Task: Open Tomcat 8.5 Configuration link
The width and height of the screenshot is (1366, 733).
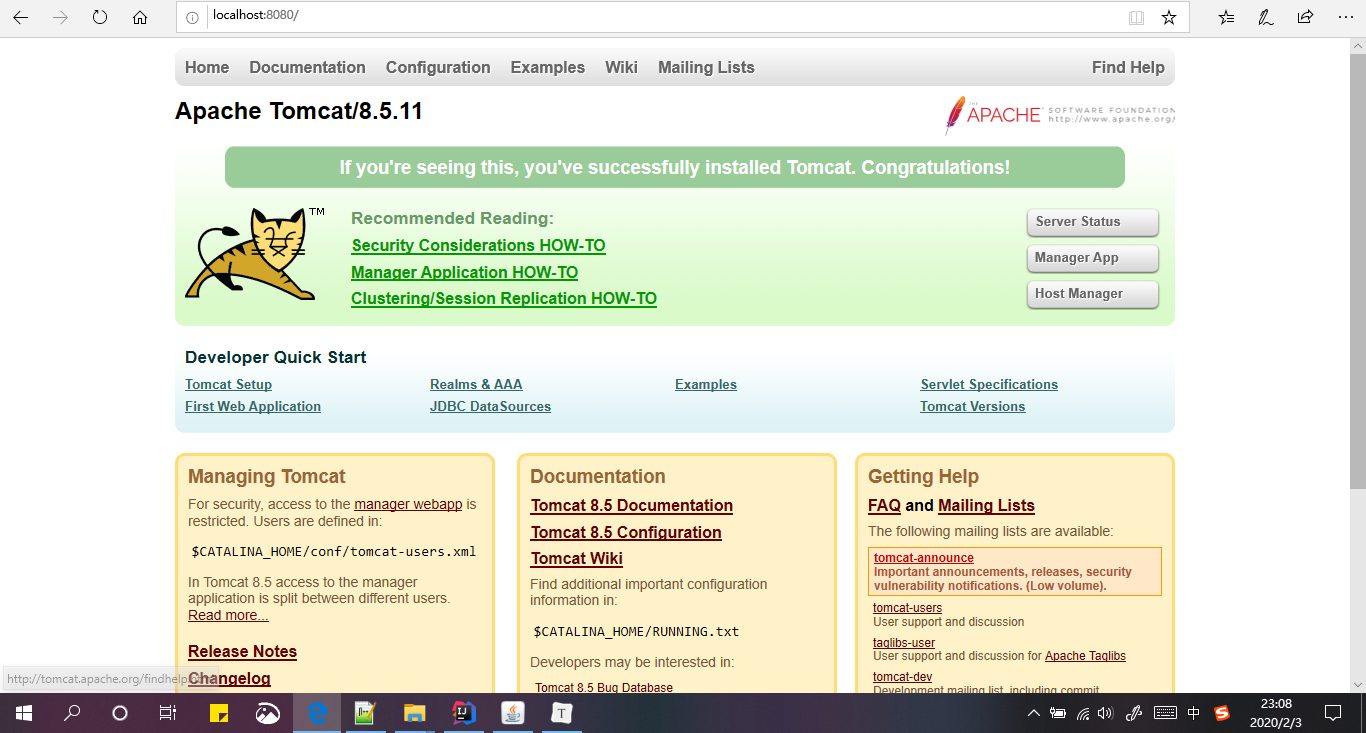Action: pos(626,532)
